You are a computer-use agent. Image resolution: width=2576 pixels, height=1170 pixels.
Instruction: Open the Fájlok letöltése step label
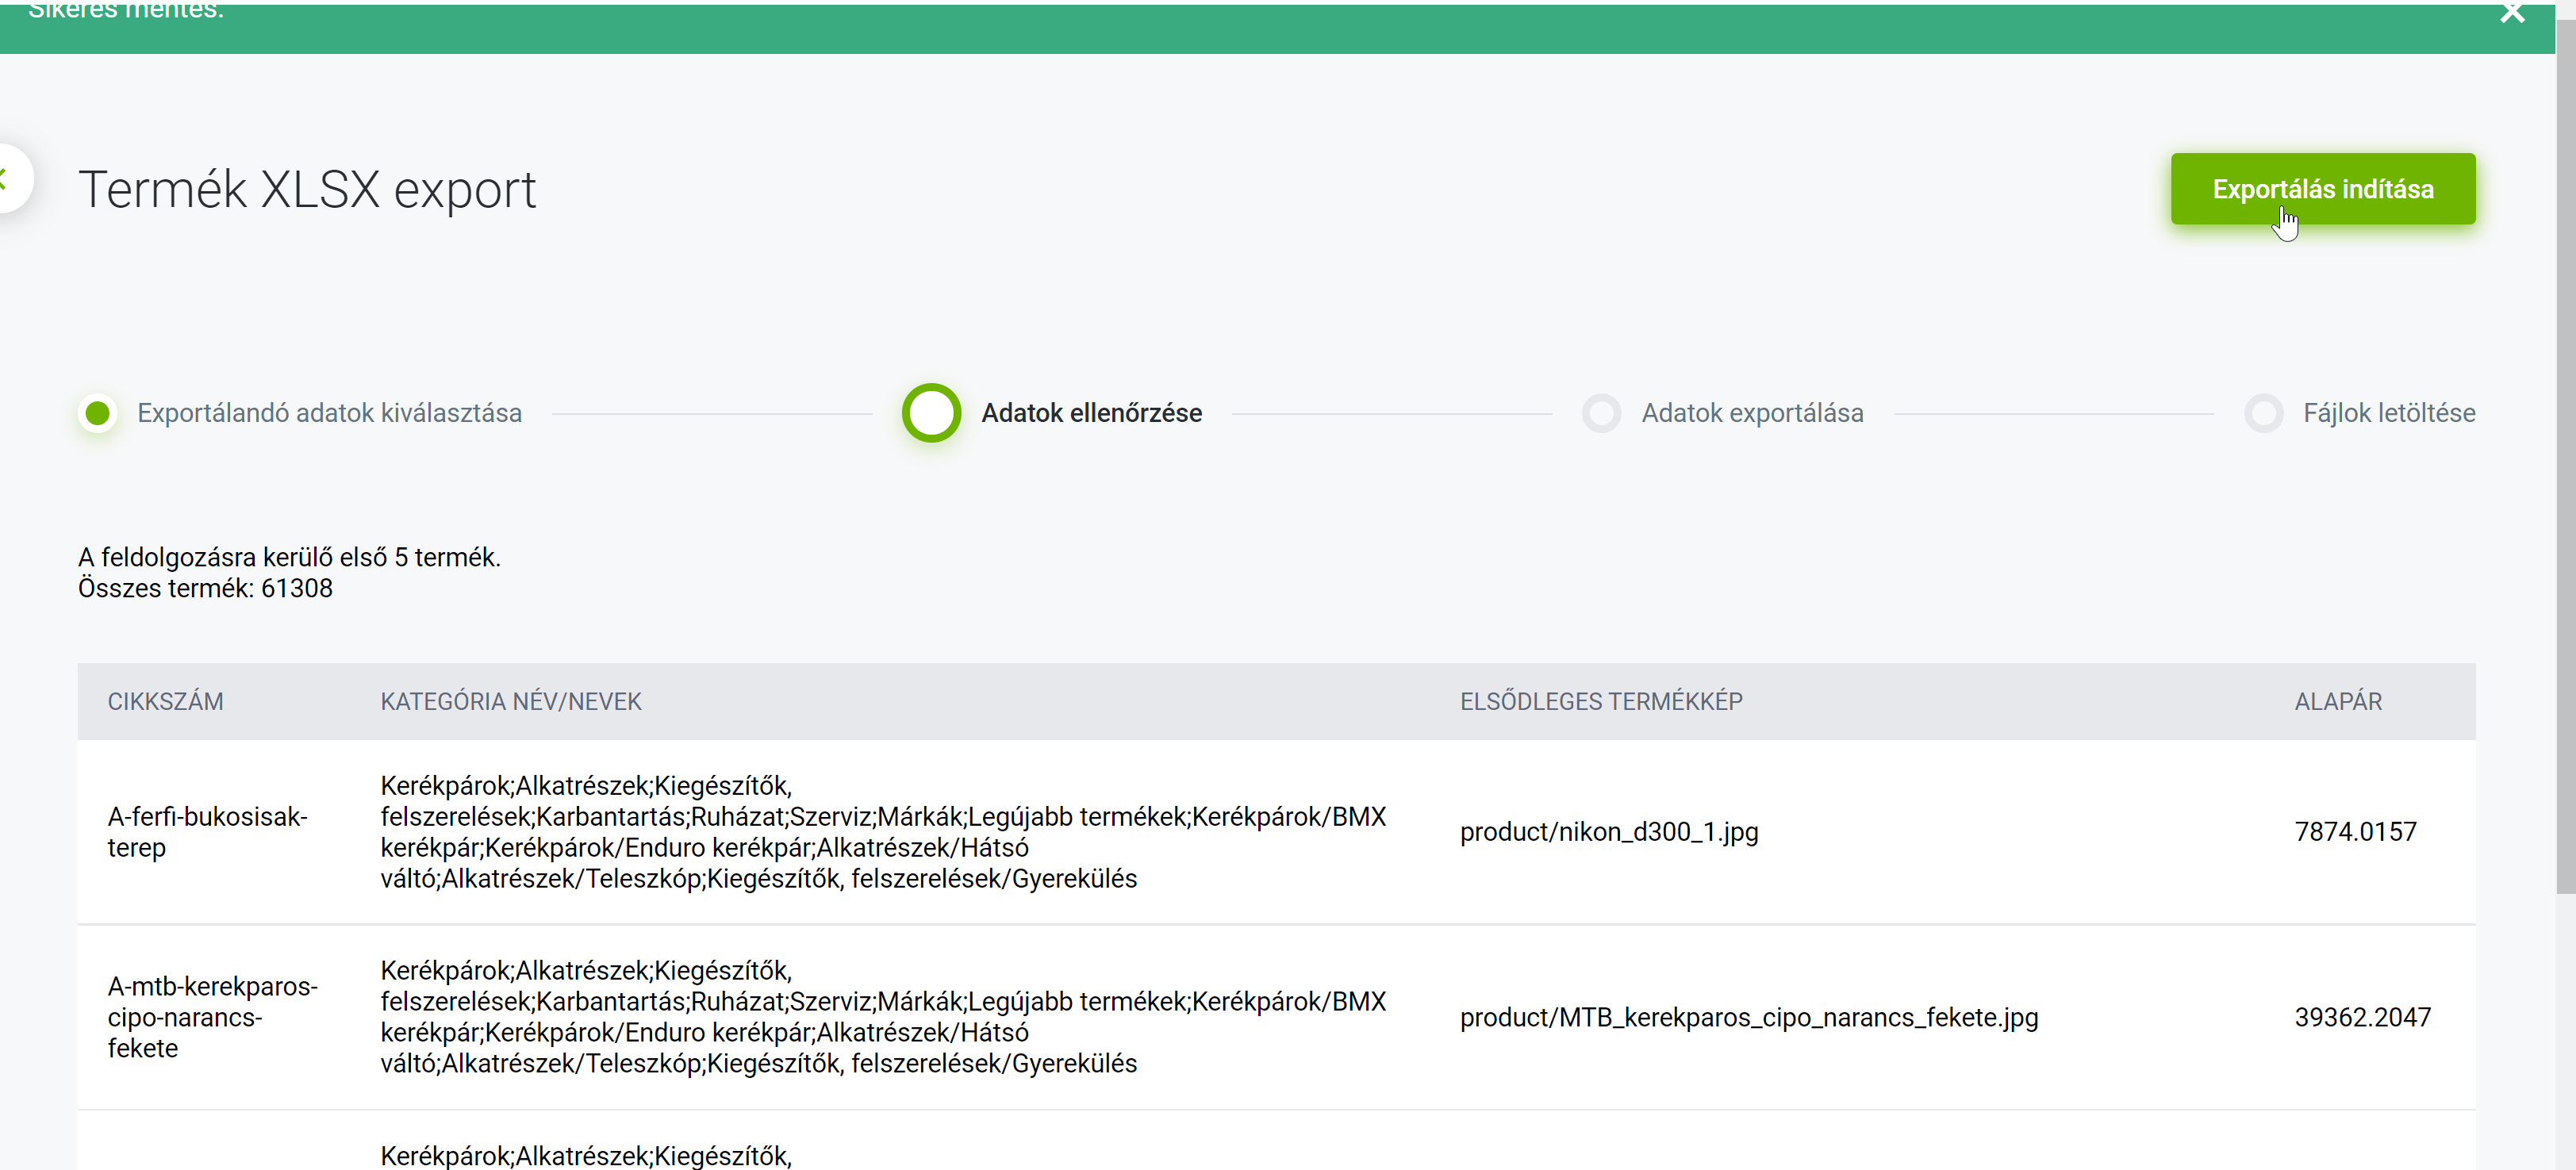coord(2389,413)
